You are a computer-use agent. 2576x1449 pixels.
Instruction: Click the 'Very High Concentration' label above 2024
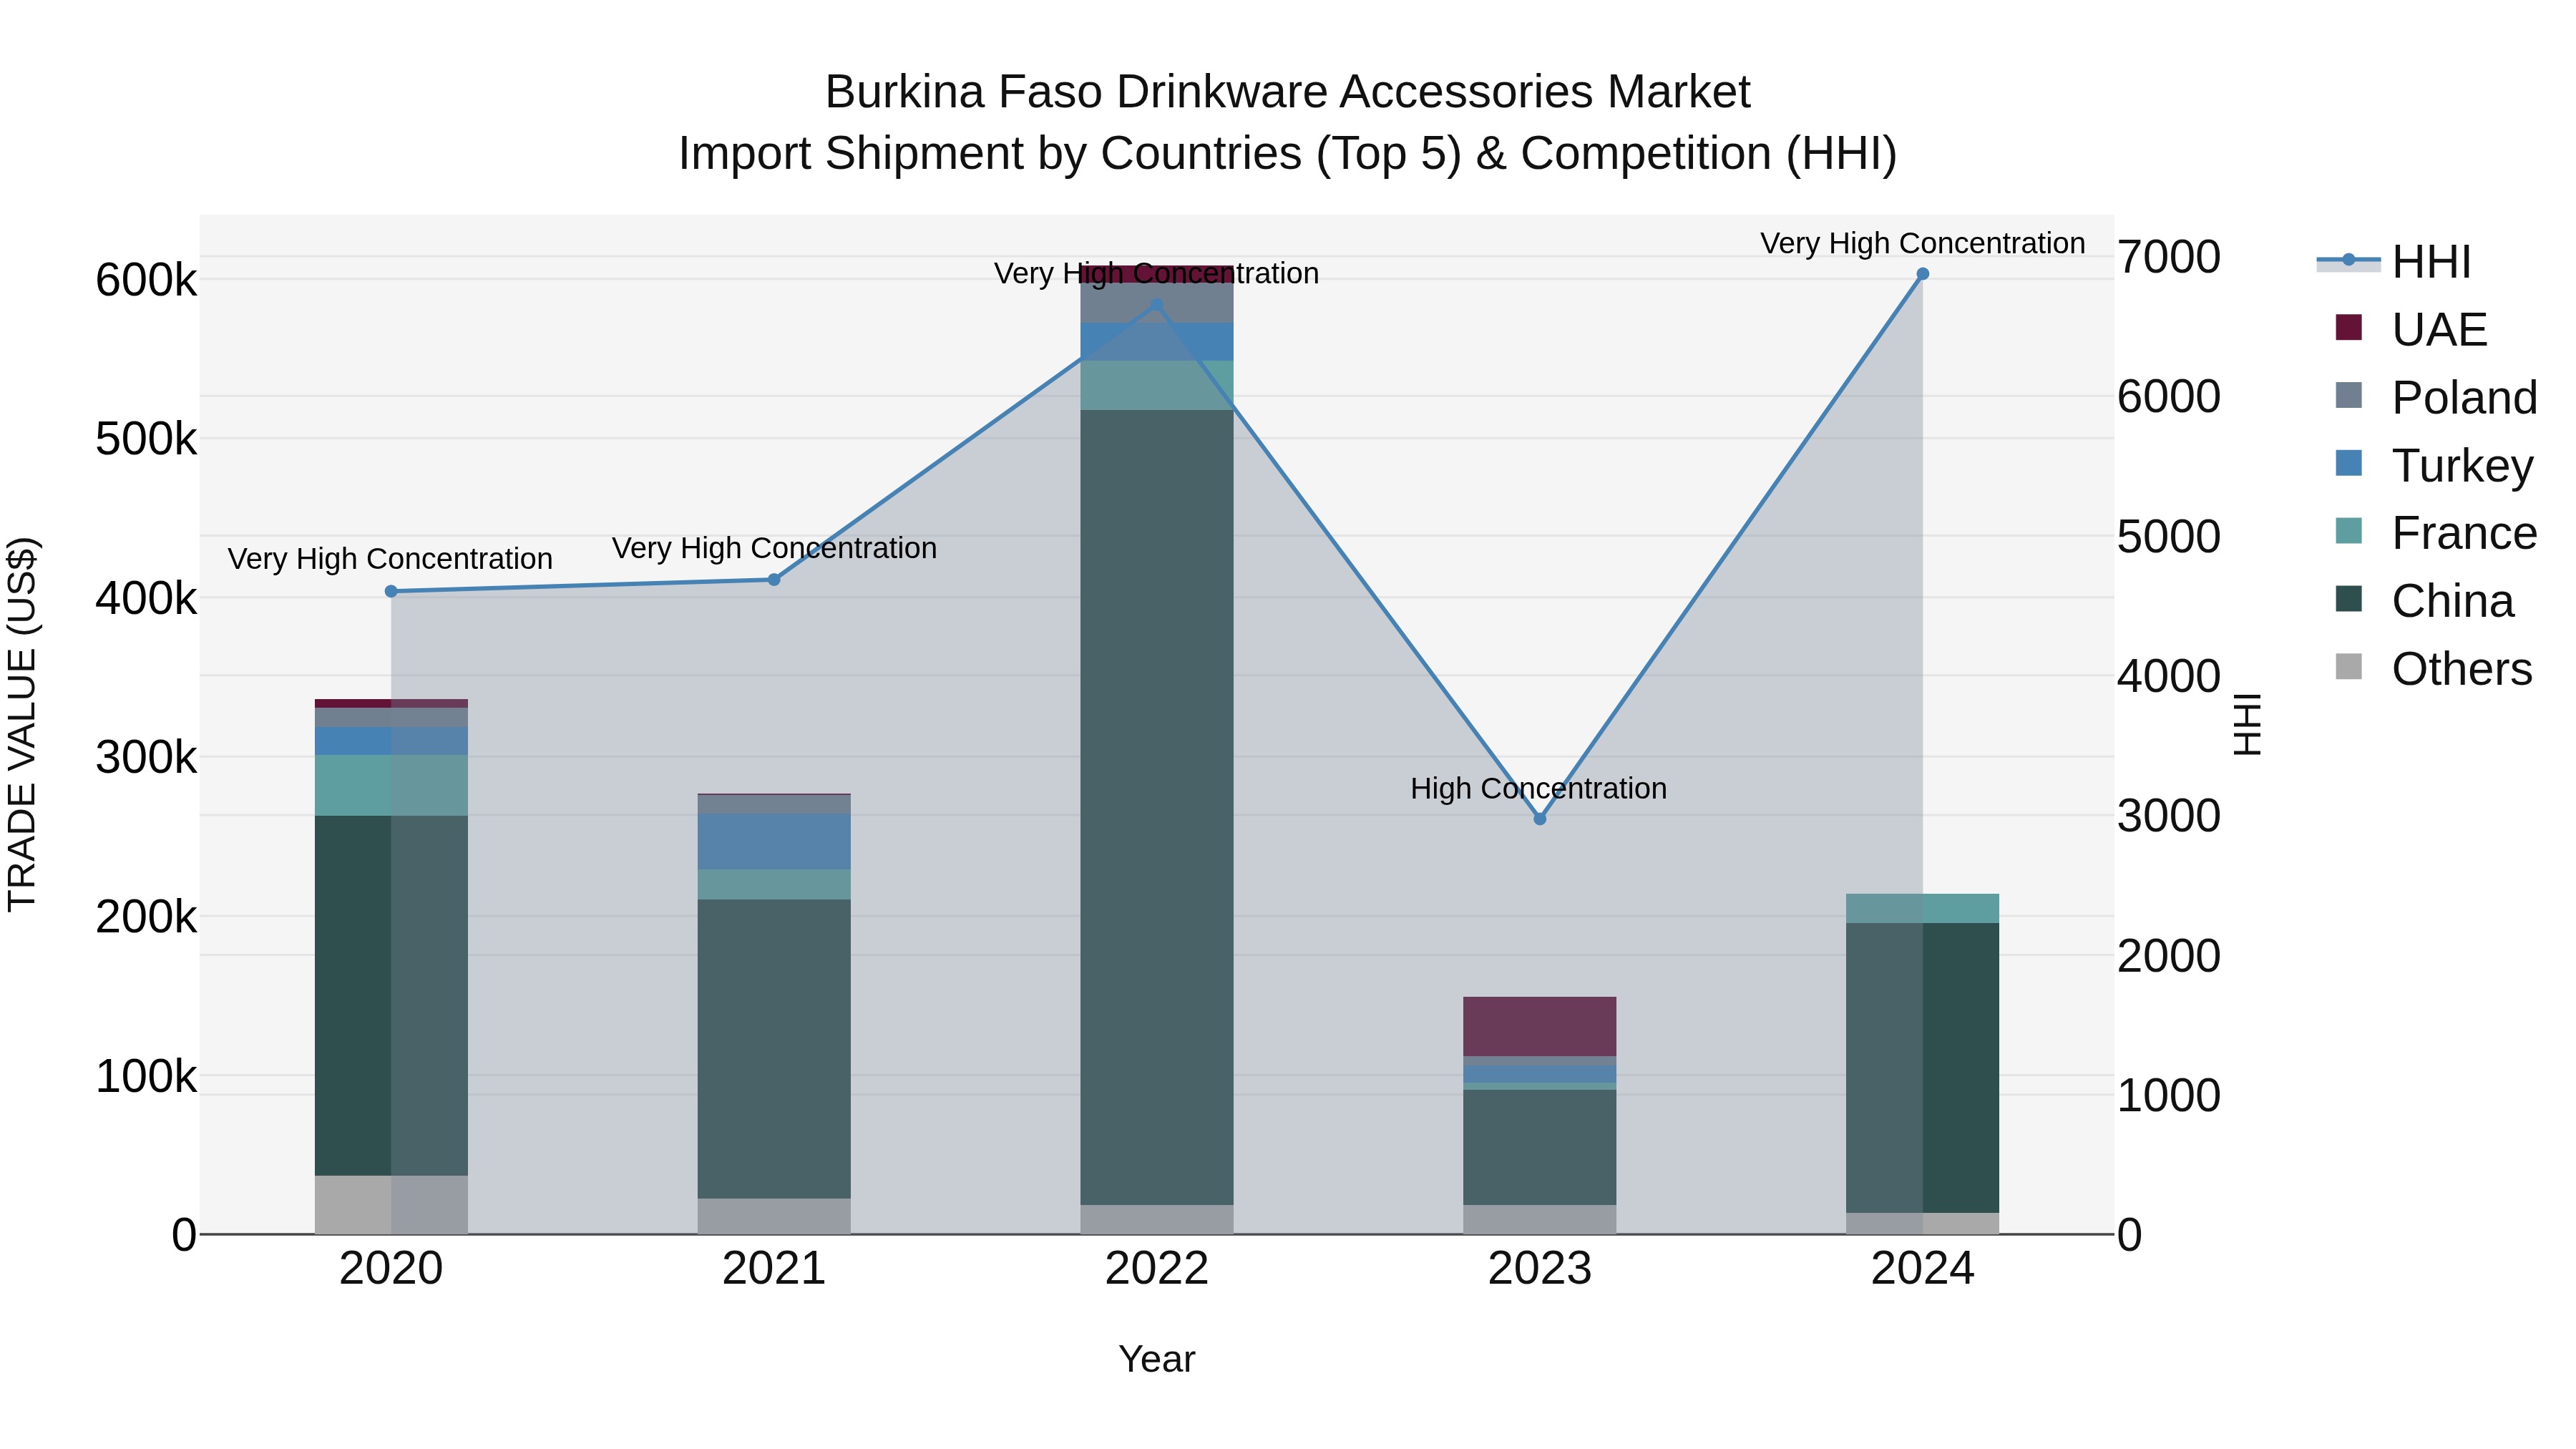point(1922,243)
